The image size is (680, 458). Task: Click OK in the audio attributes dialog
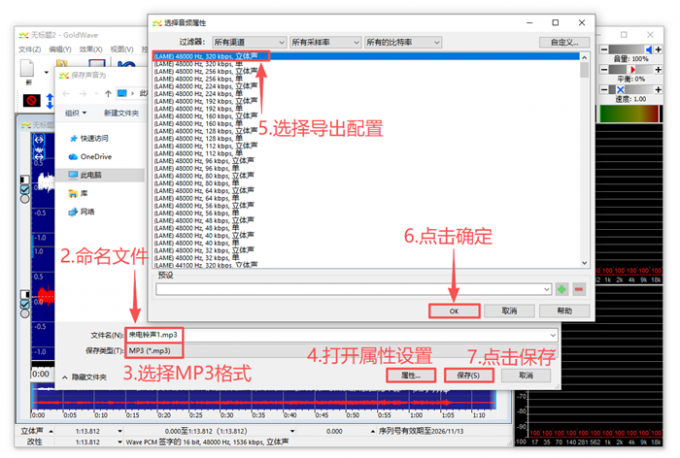point(454,311)
